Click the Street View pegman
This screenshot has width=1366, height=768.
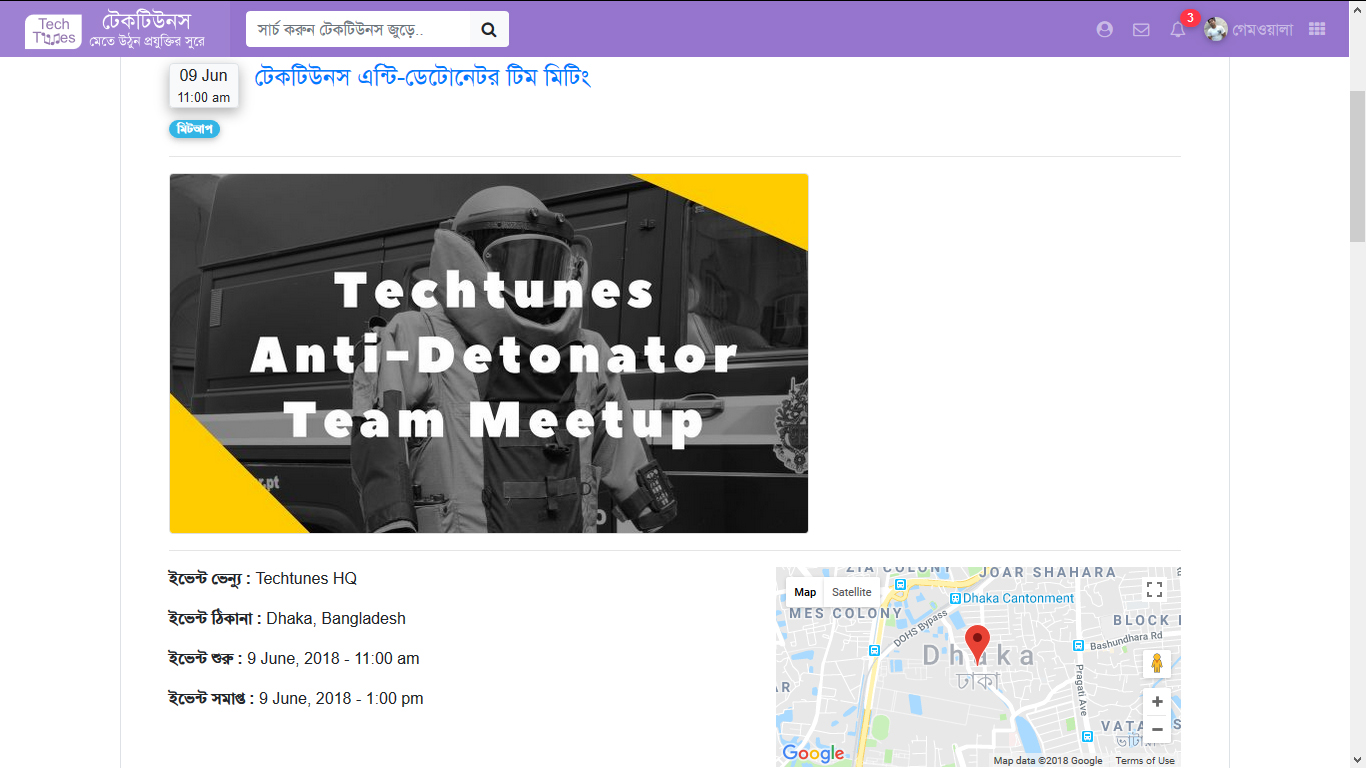[1157, 664]
